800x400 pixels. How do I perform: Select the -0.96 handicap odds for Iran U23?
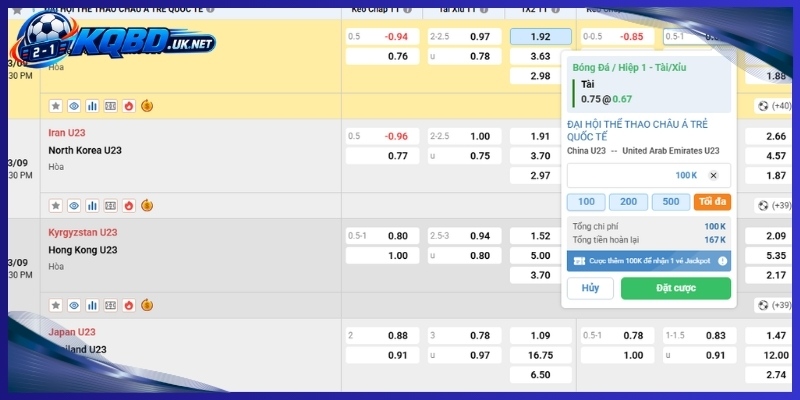pos(383,136)
